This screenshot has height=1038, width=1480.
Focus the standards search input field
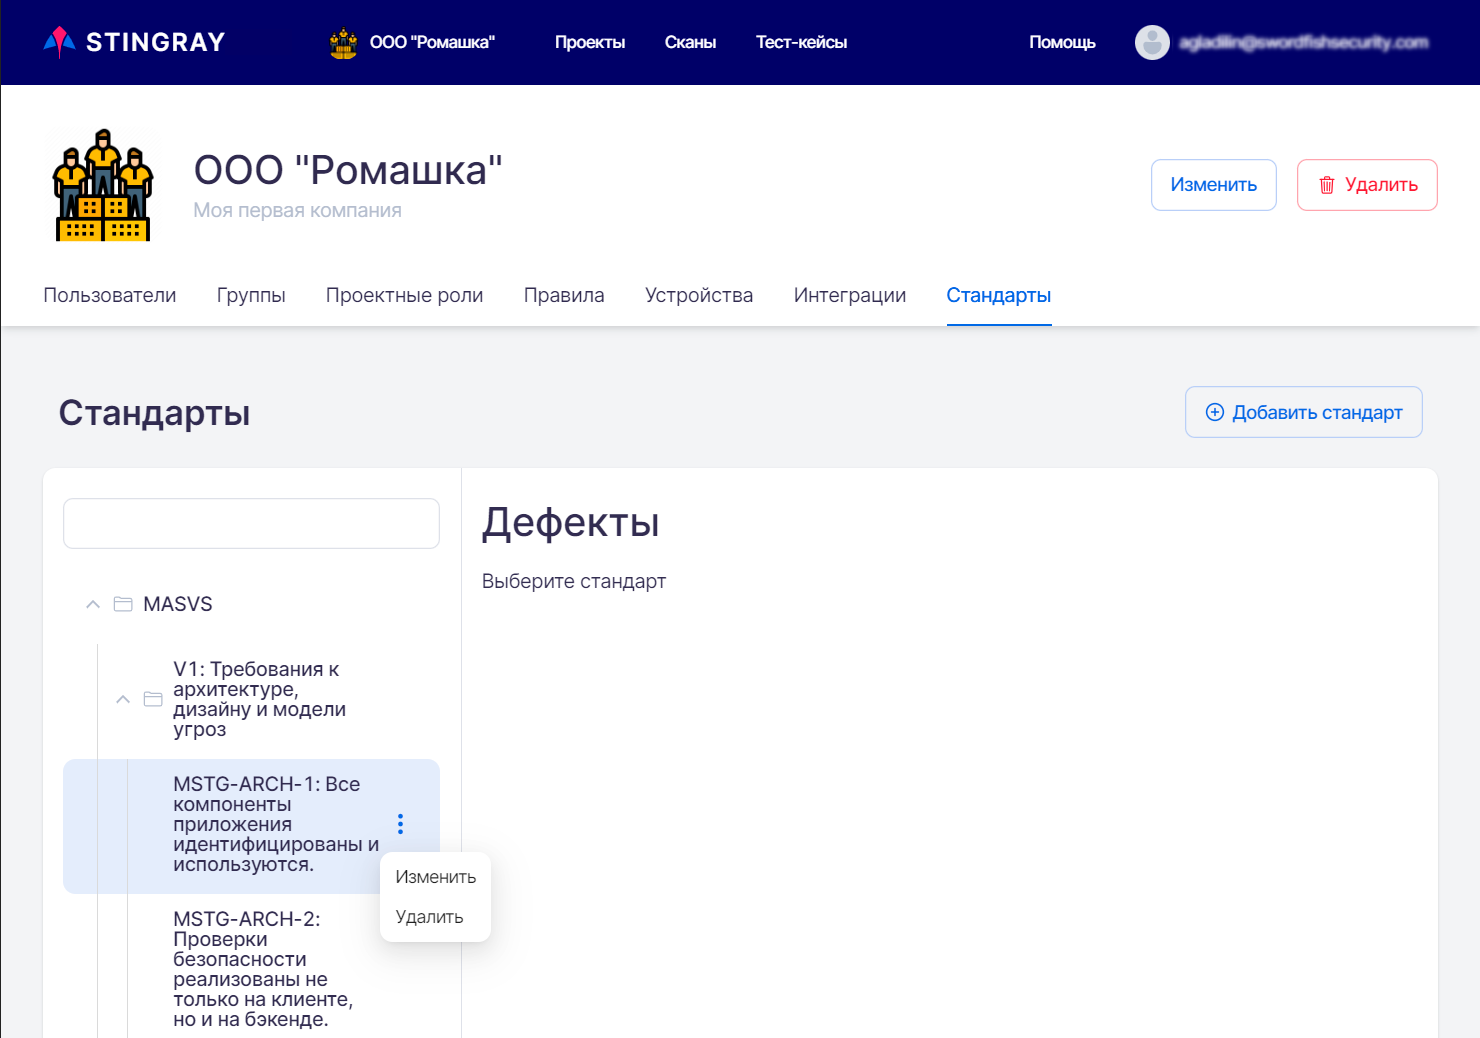[x=251, y=523]
